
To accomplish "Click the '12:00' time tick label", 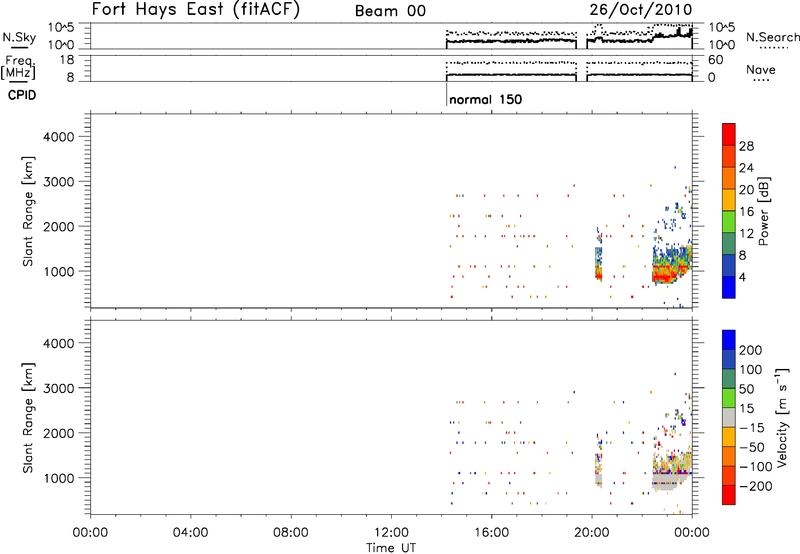I will click(x=391, y=533).
